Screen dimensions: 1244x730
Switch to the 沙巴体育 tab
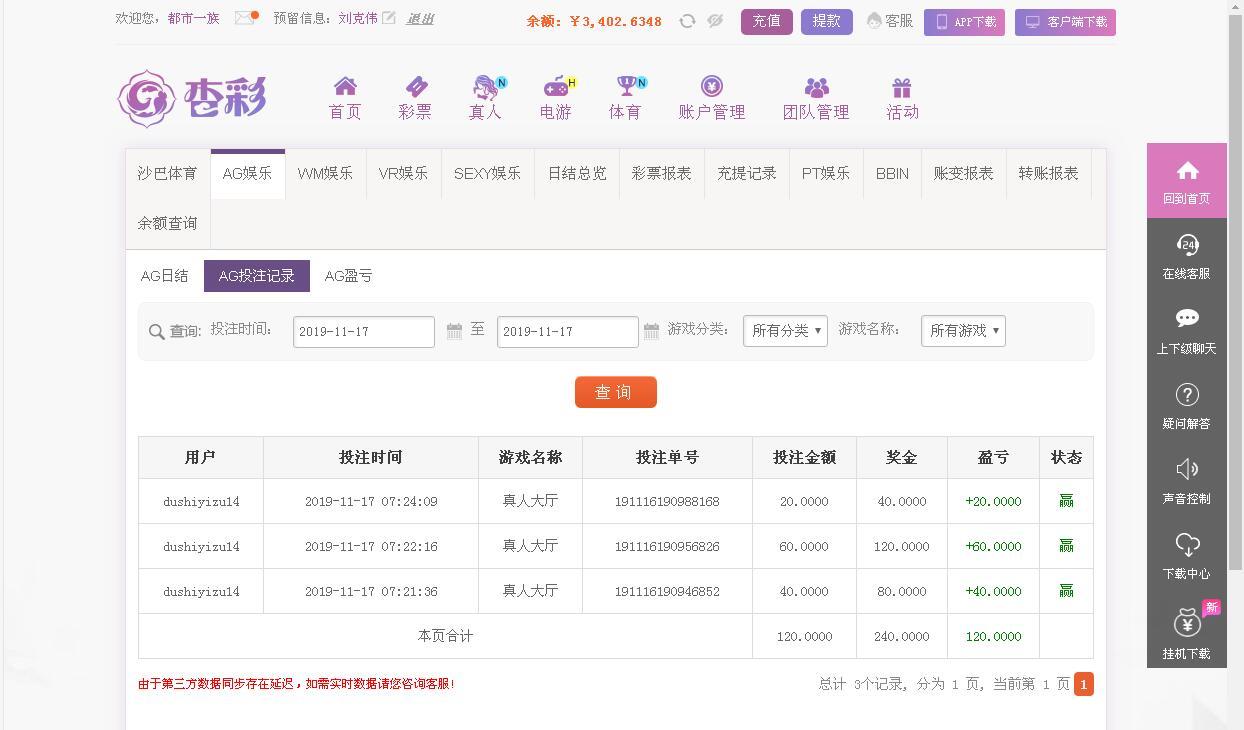coord(167,173)
